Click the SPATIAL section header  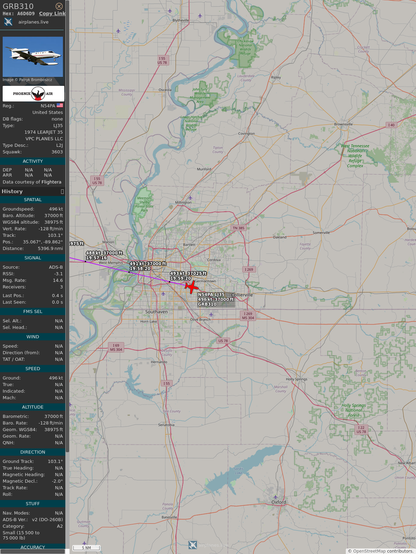pyautogui.click(x=33, y=200)
